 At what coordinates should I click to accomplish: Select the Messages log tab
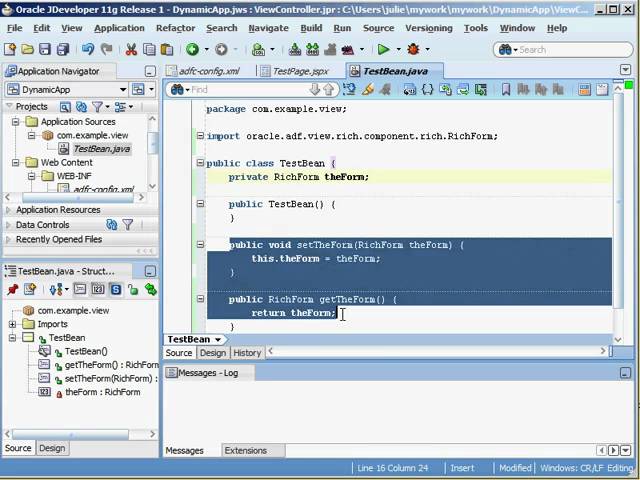click(x=184, y=451)
